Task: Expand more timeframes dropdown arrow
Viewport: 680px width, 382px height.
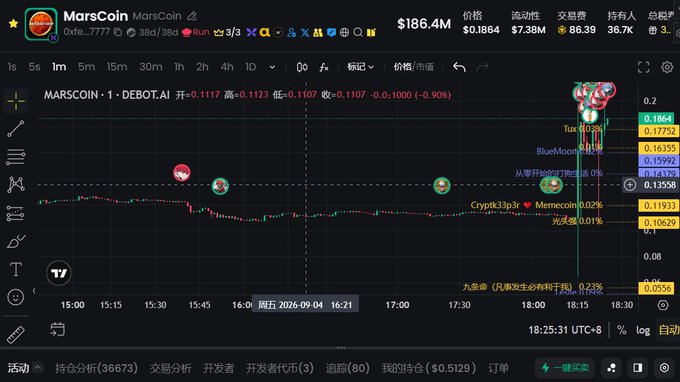Action: (x=272, y=67)
